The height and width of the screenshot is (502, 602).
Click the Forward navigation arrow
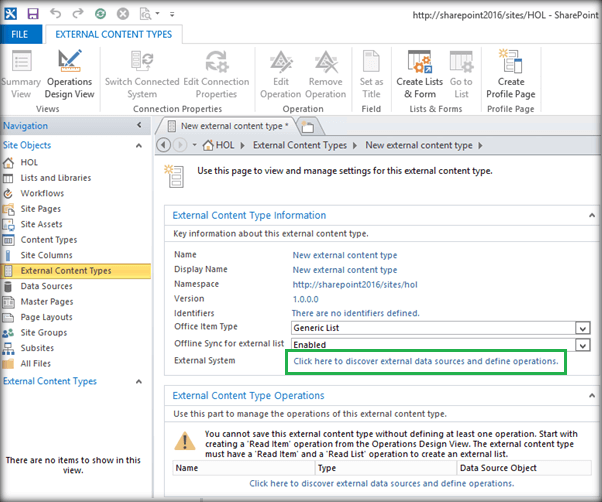[x=180, y=145]
